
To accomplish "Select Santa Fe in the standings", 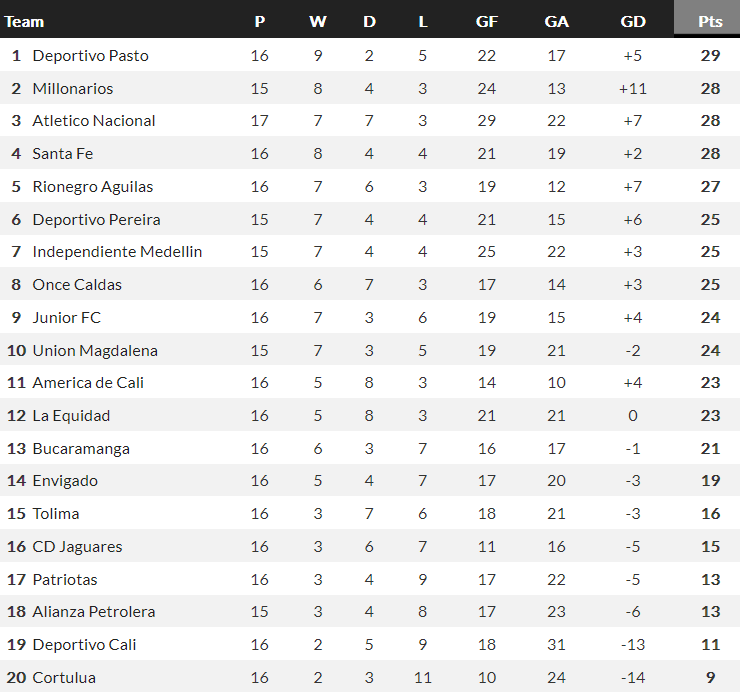I will click(x=63, y=154).
